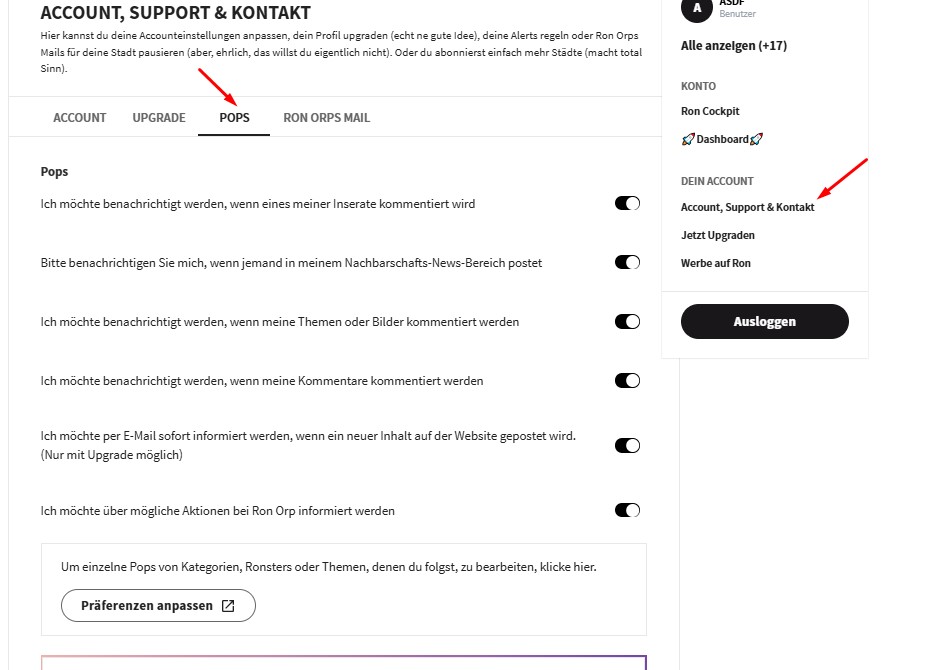Click the Ausloggen button
This screenshot has width=934, height=670.
[x=765, y=322]
